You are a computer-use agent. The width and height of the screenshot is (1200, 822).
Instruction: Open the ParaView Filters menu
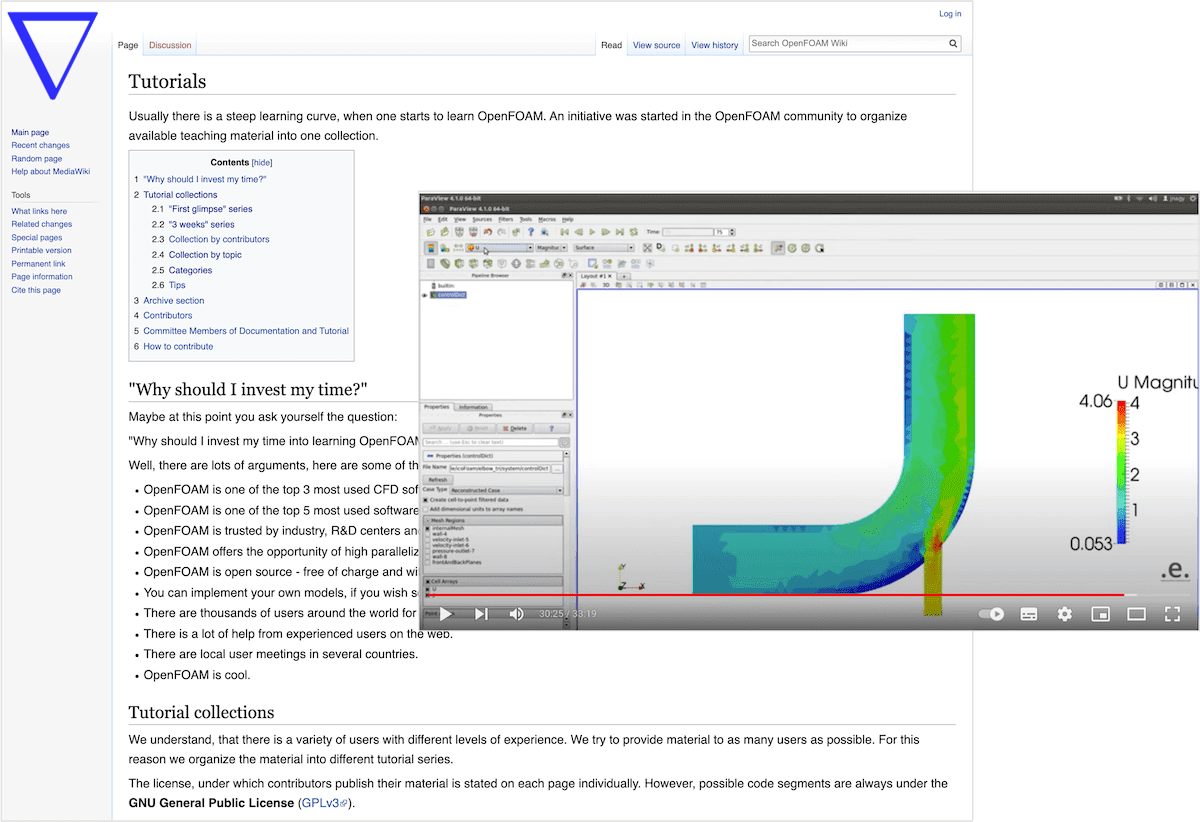505,218
